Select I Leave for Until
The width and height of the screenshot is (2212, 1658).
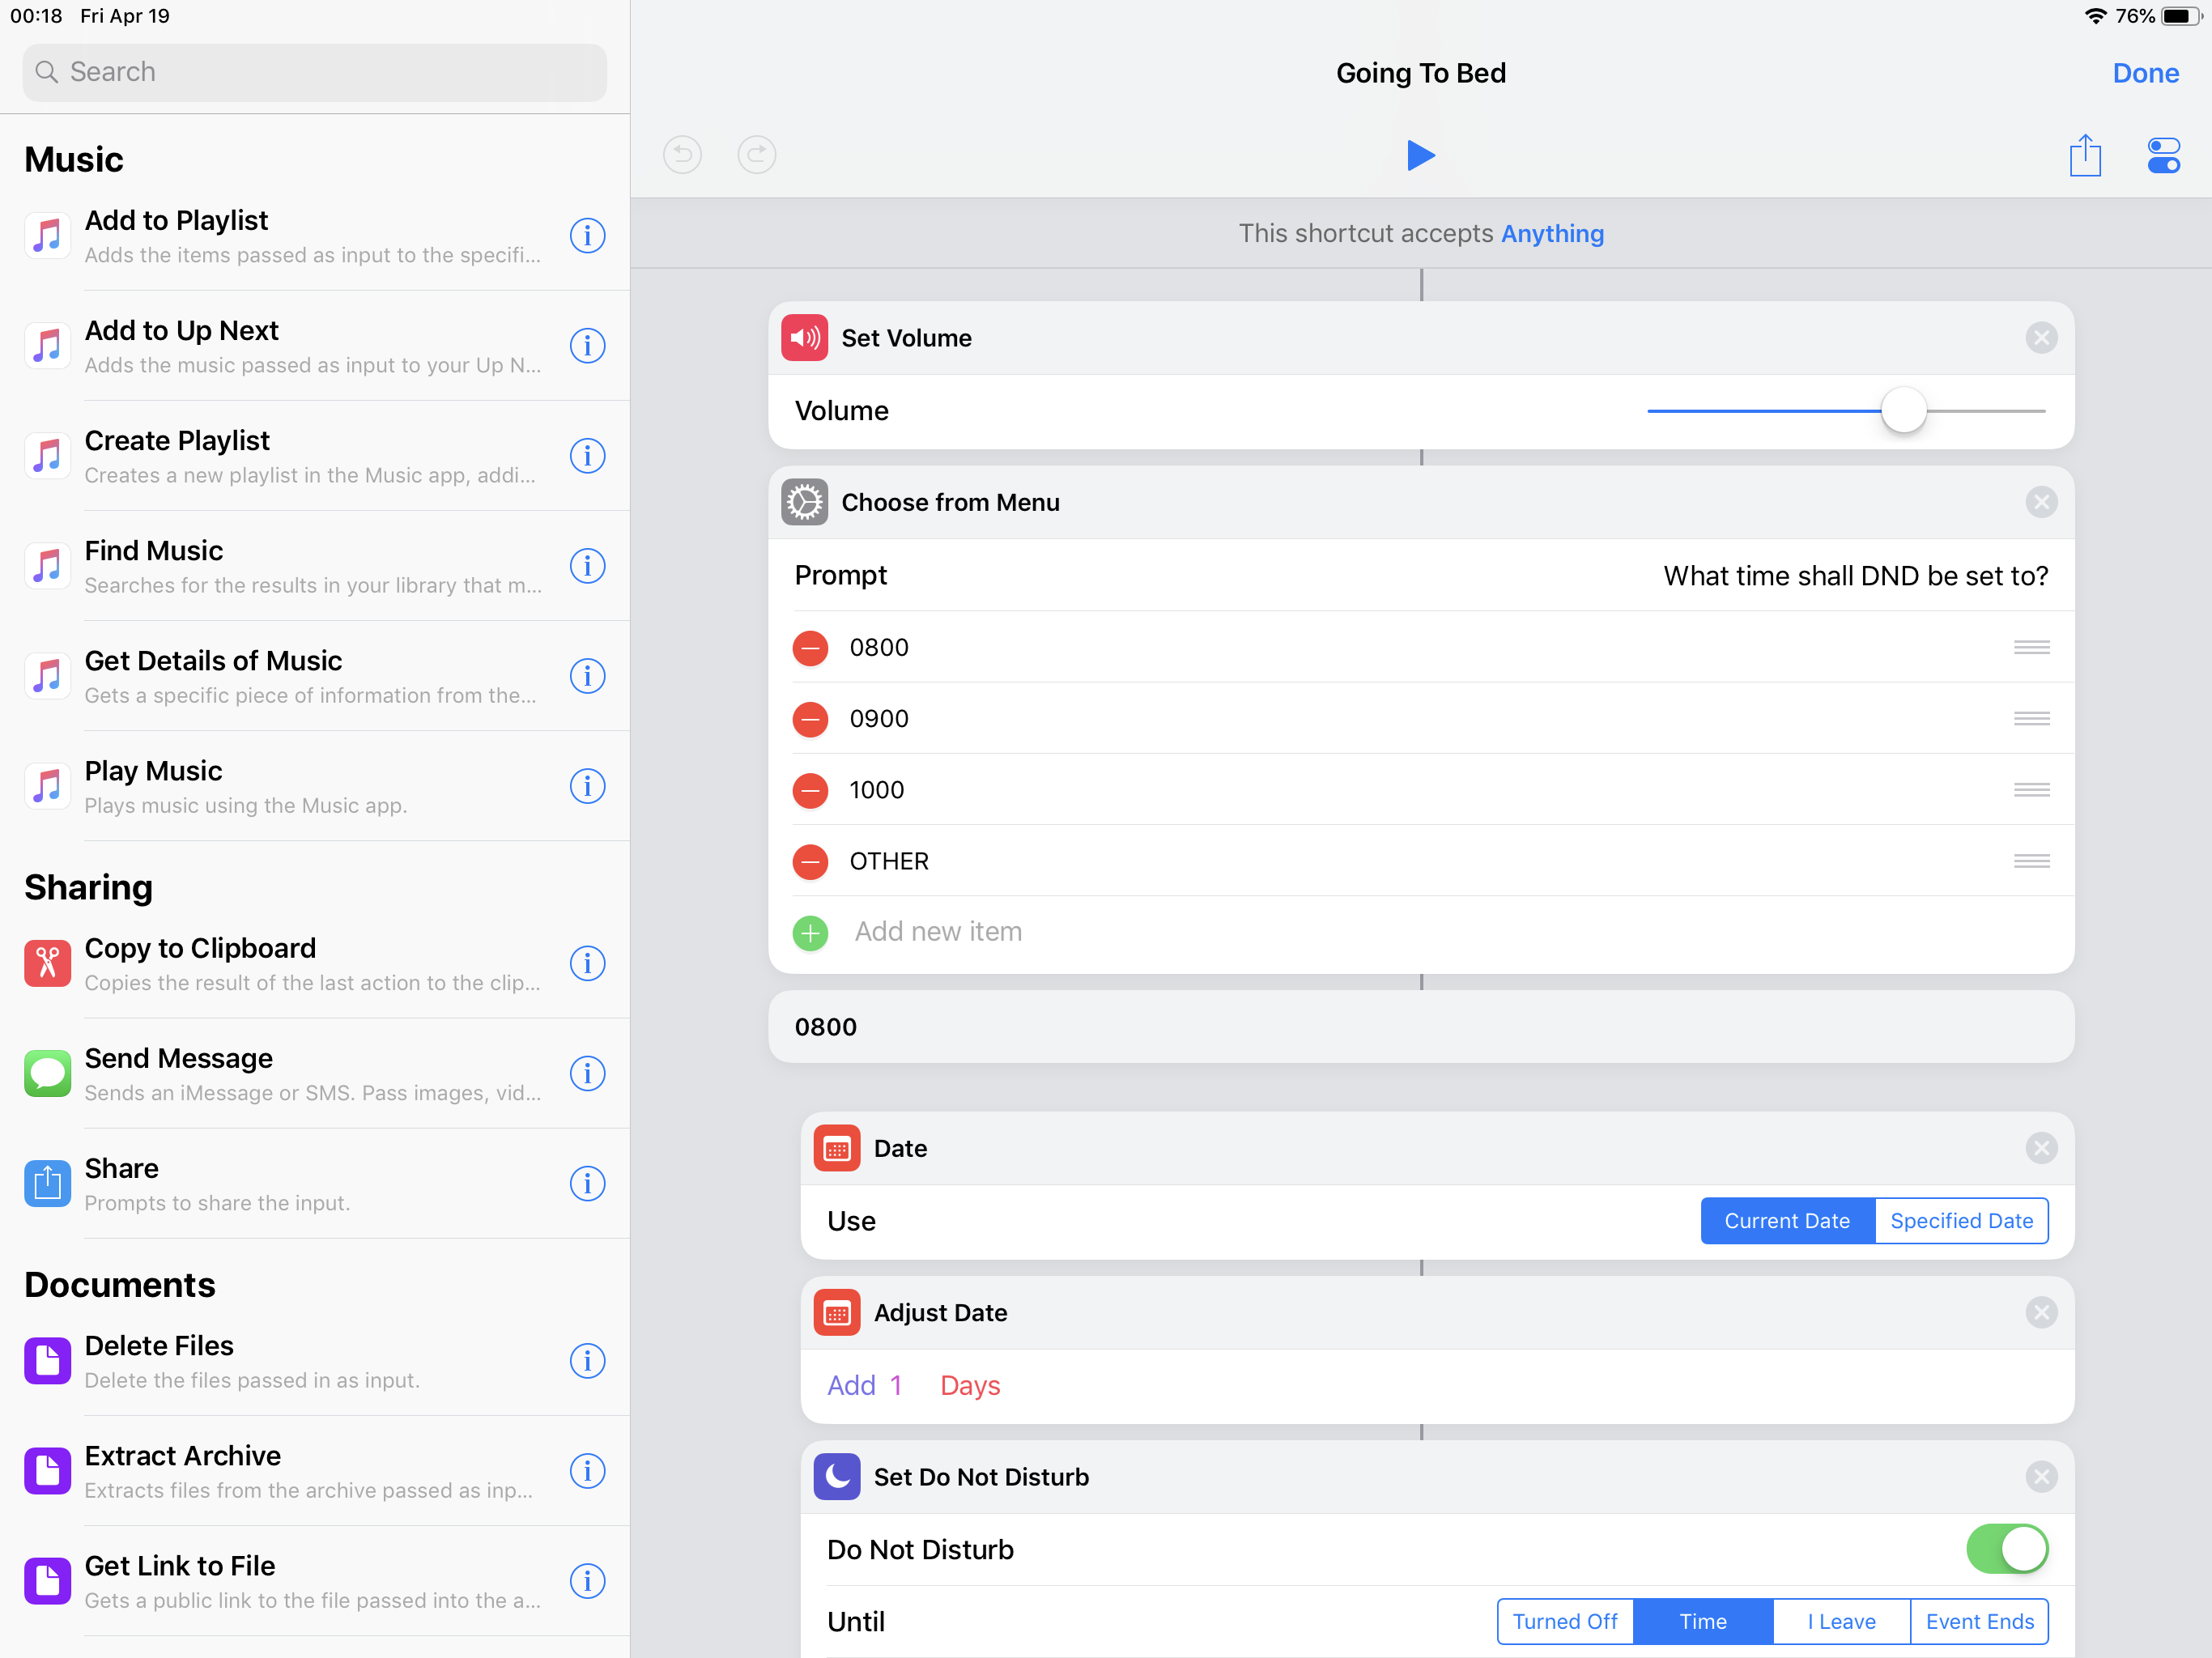pyautogui.click(x=1841, y=1621)
